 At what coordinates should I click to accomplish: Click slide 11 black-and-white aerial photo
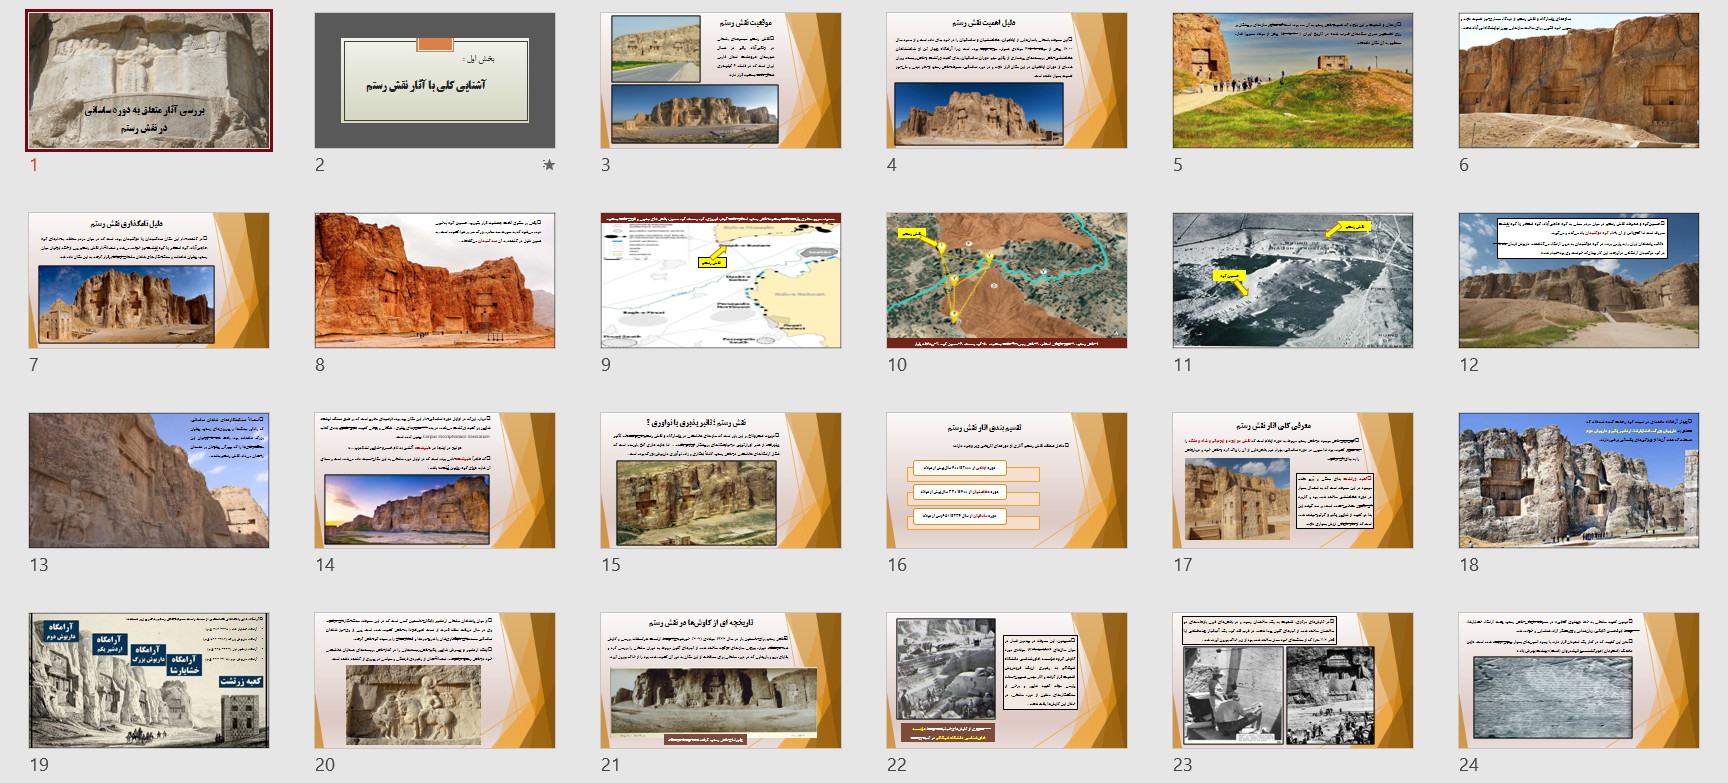pos(1292,280)
